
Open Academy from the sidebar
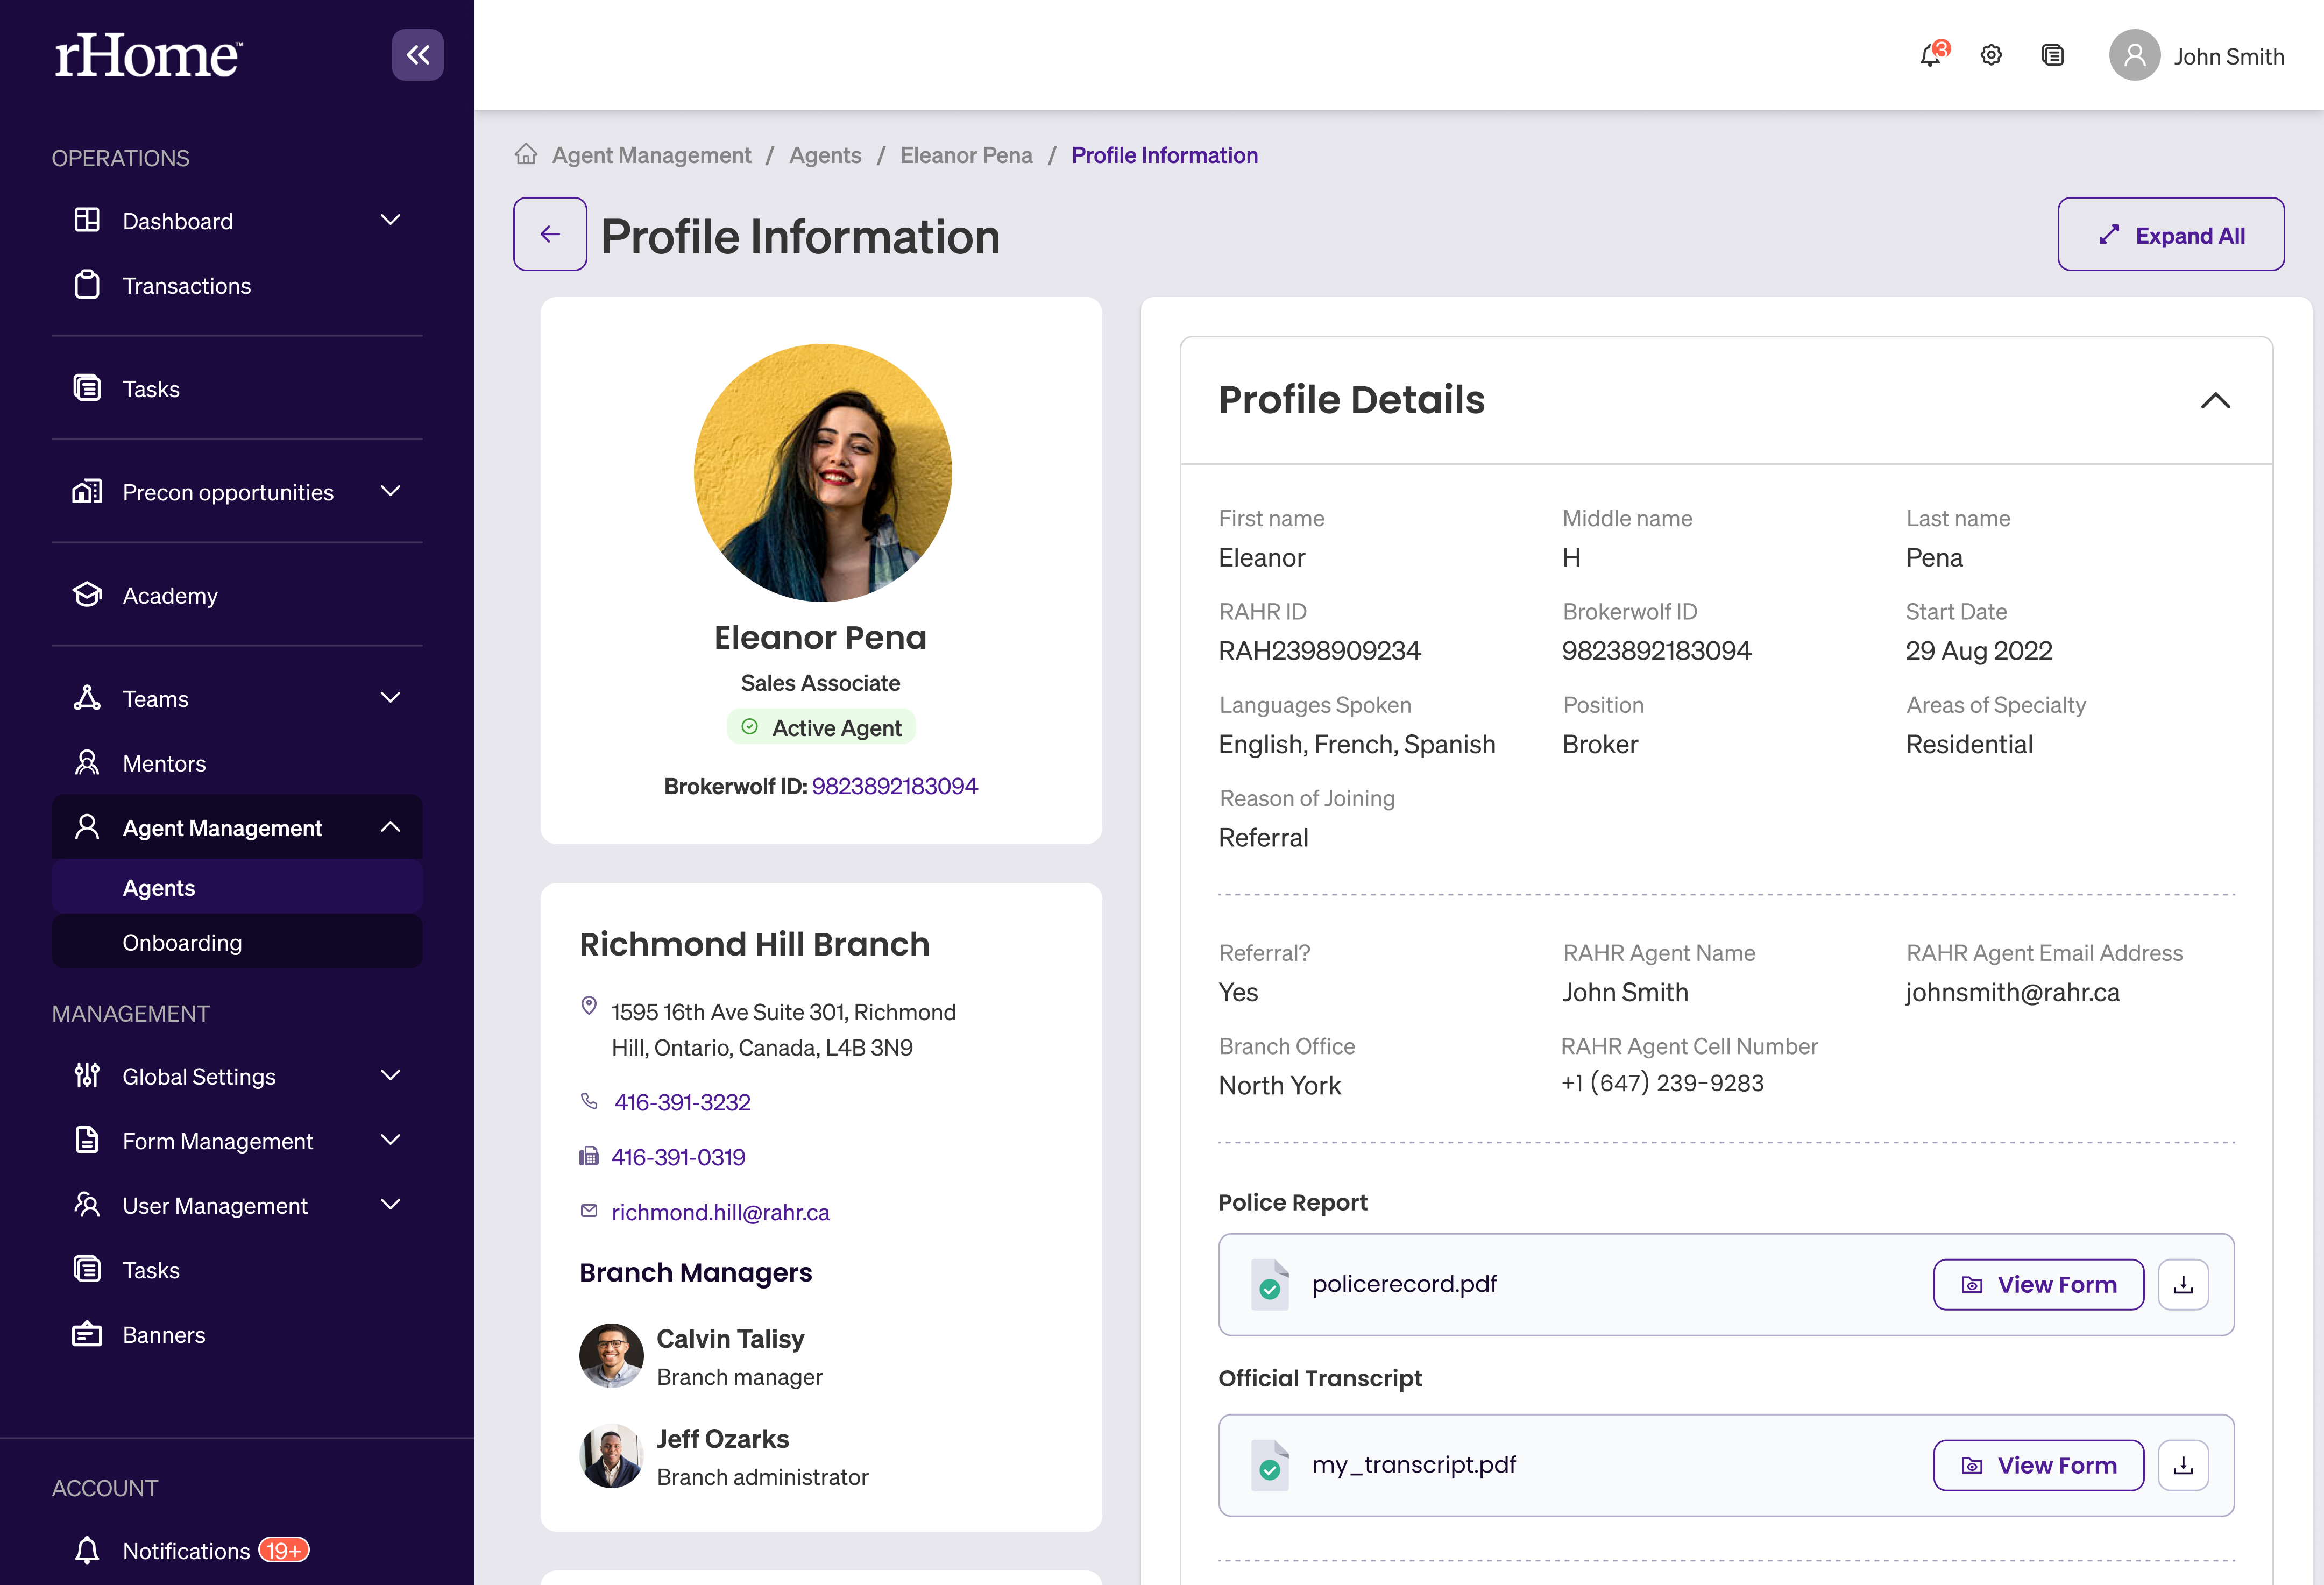pyautogui.click(x=169, y=596)
